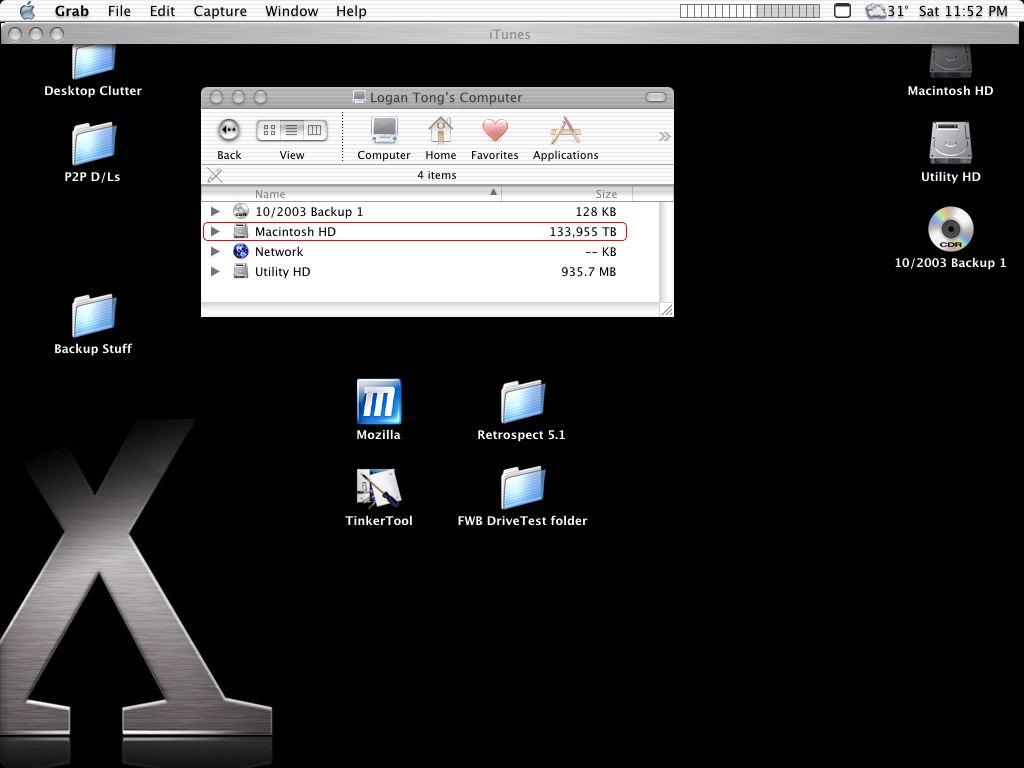Image resolution: width=1024 pixels, height=768 pixels.
Task: Click the Computer toolbar icon
Action: click(384, 131)
